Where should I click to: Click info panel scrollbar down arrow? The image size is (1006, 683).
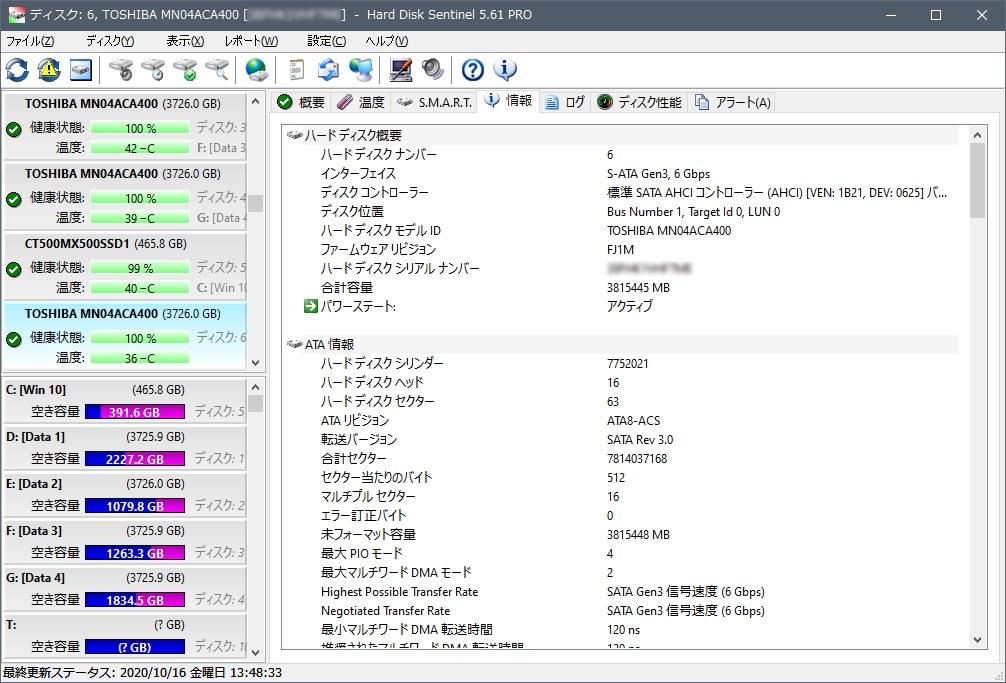pyautogui.click(x=977, y=639)
